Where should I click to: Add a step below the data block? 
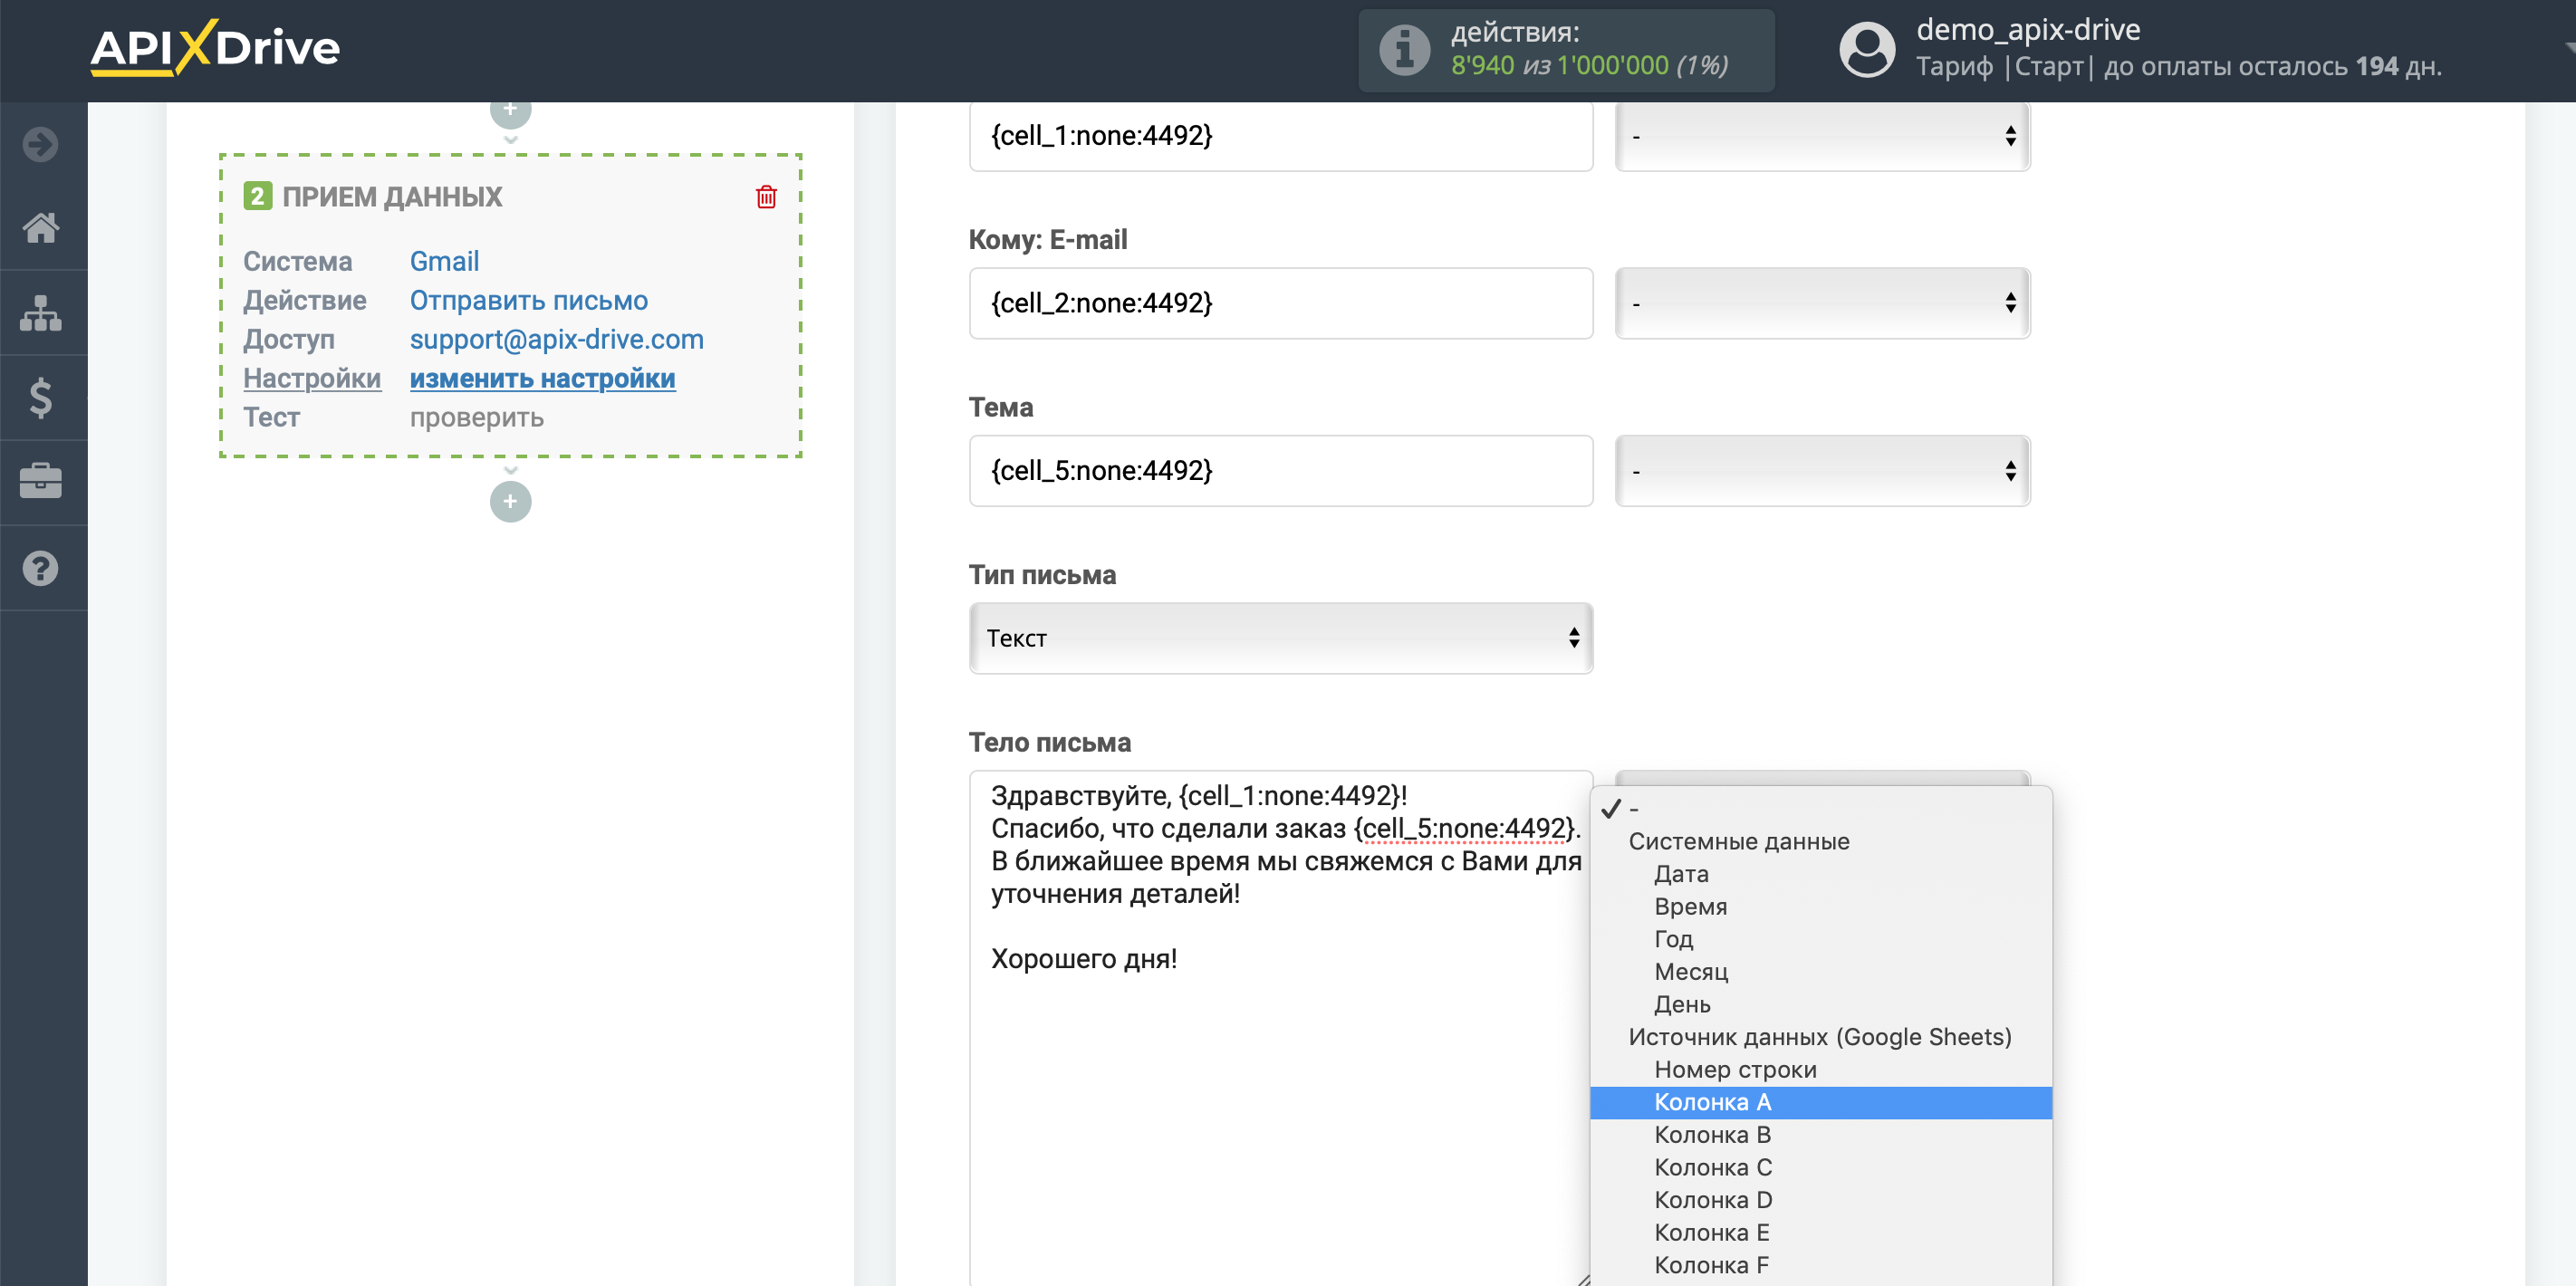click(510, 501)
